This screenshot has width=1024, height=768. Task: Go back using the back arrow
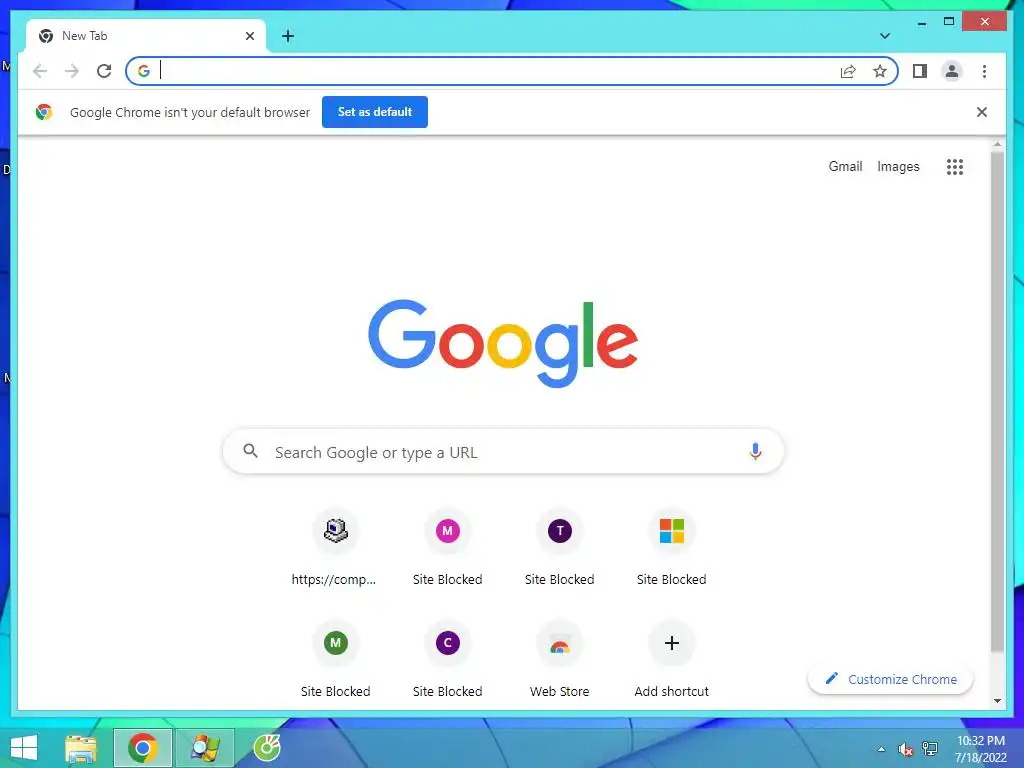tap(40, 71)
